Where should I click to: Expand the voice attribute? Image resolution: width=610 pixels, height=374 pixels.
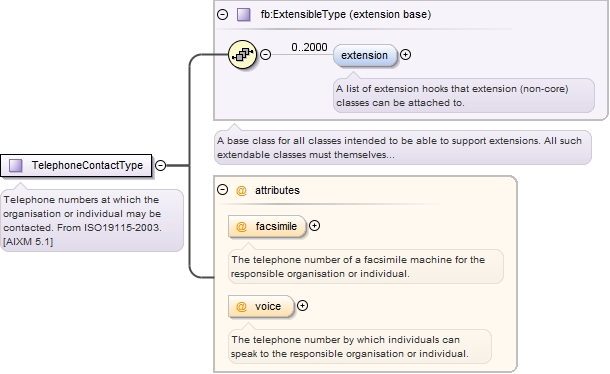pyautogui.click(x=302, y=306)
